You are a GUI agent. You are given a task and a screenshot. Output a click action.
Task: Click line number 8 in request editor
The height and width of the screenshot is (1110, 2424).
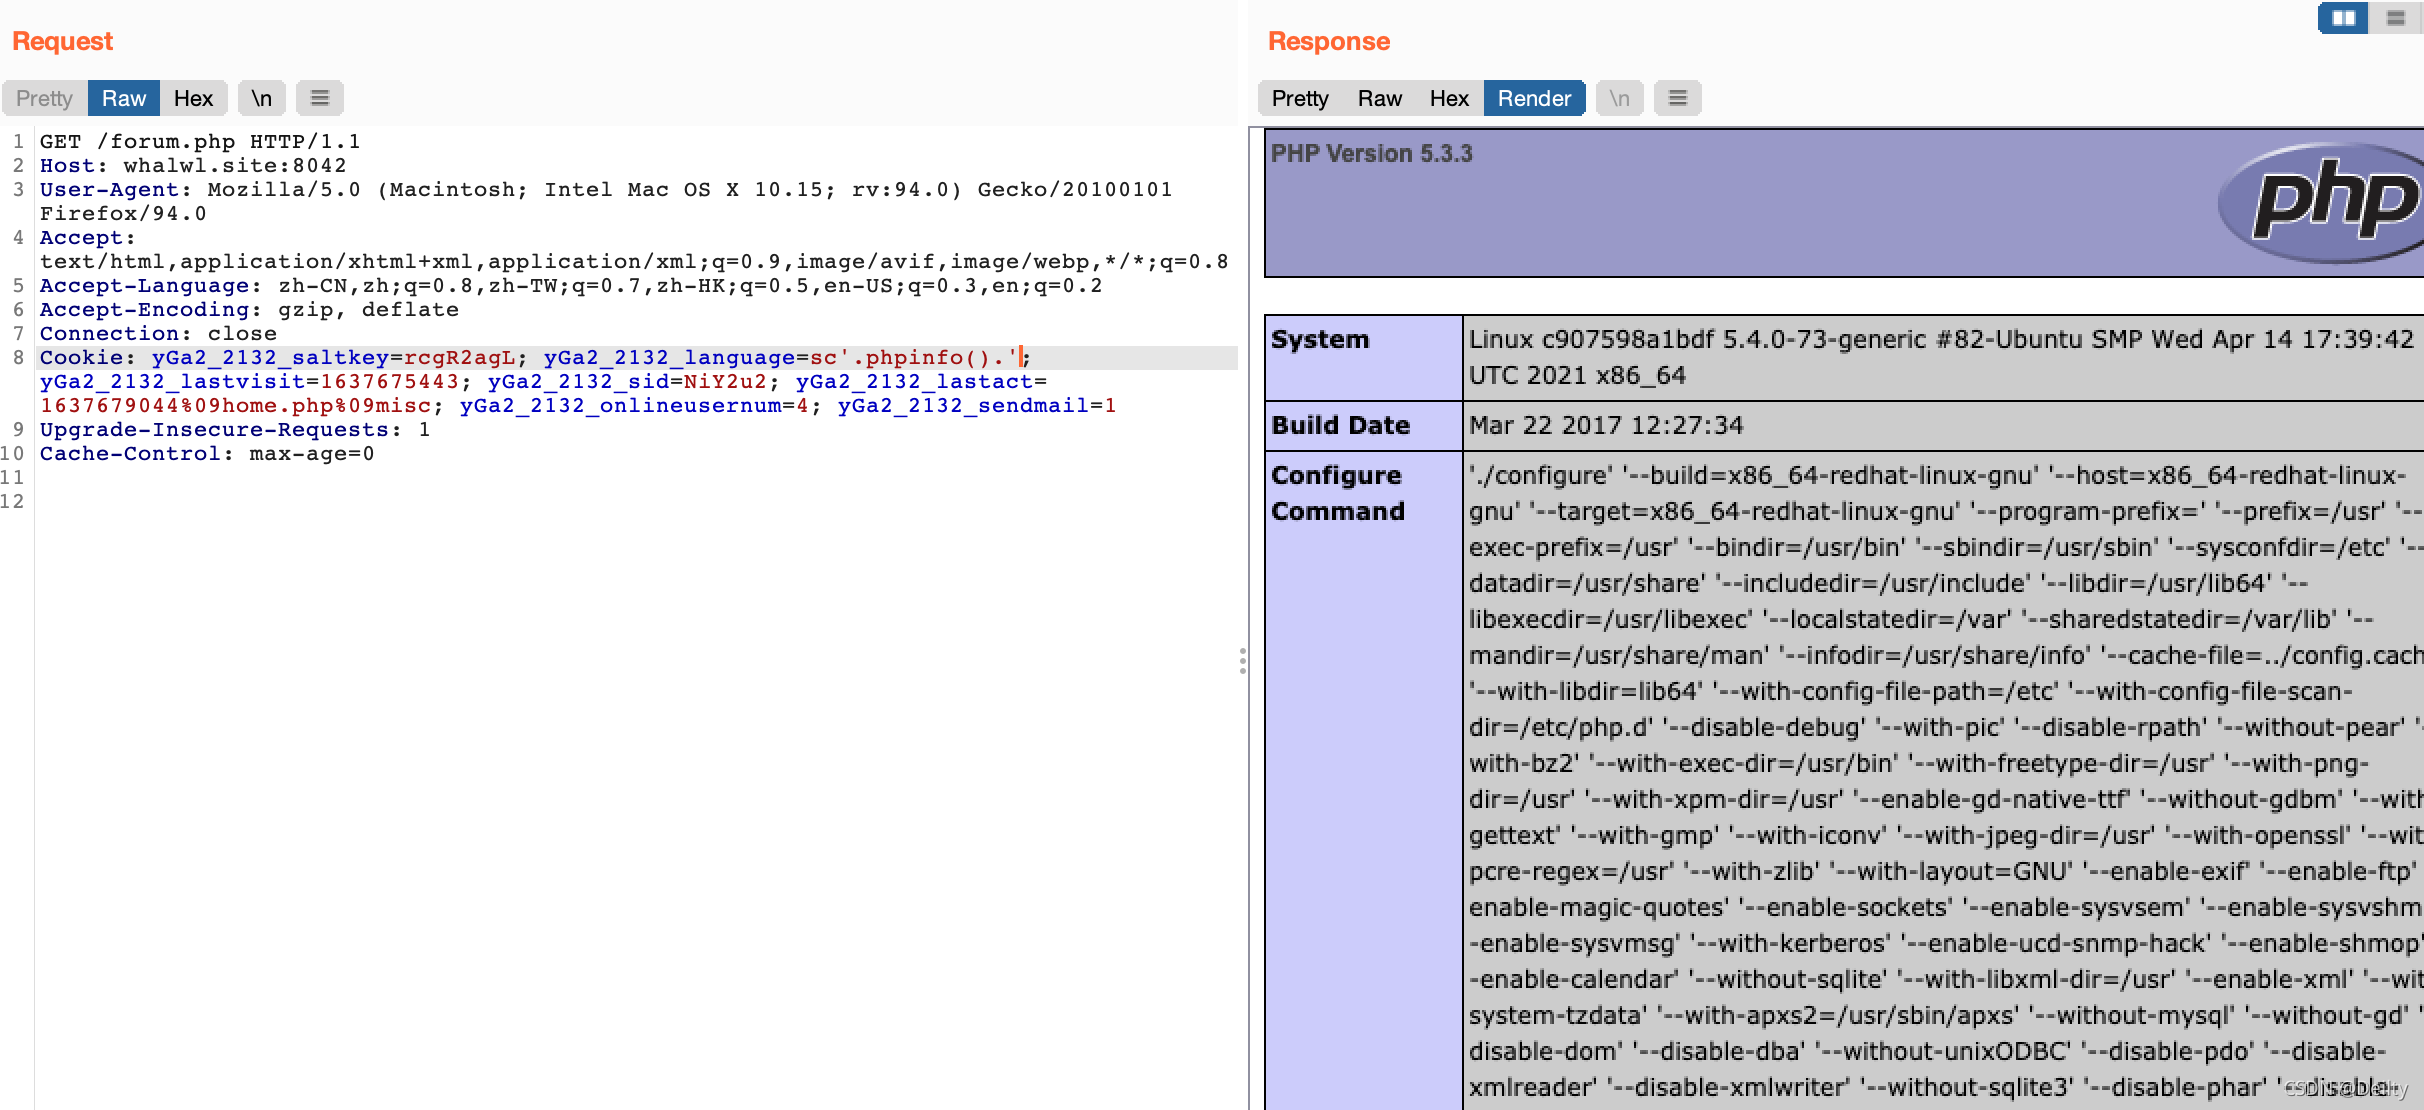click(x=18, y=358)
